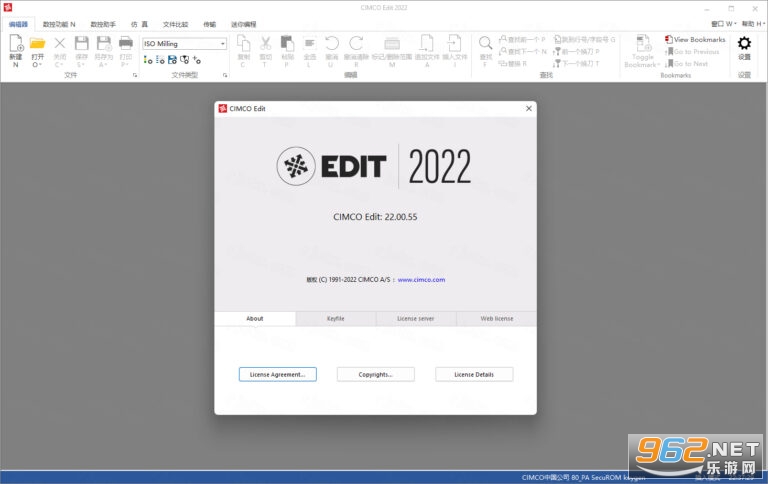Switch to the 迷你编程 ribbon tab
768x484 pixels.
tap(243, 24)
